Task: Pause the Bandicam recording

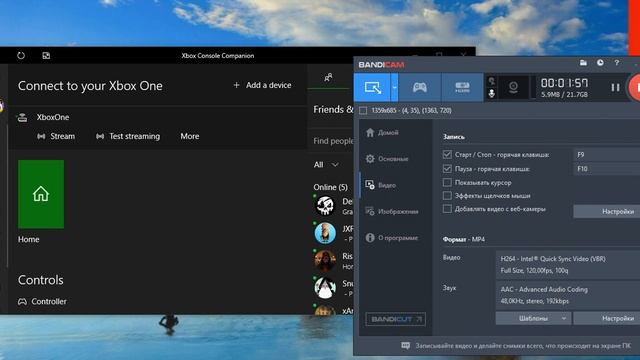Action: pyautogui.click(x=615, y=87)
